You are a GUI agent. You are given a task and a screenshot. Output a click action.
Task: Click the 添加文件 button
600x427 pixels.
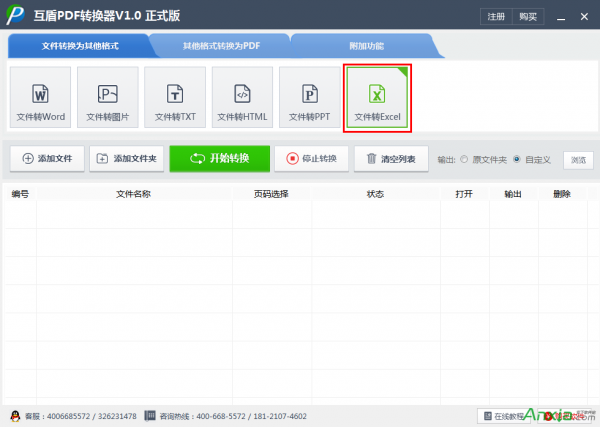46,158
